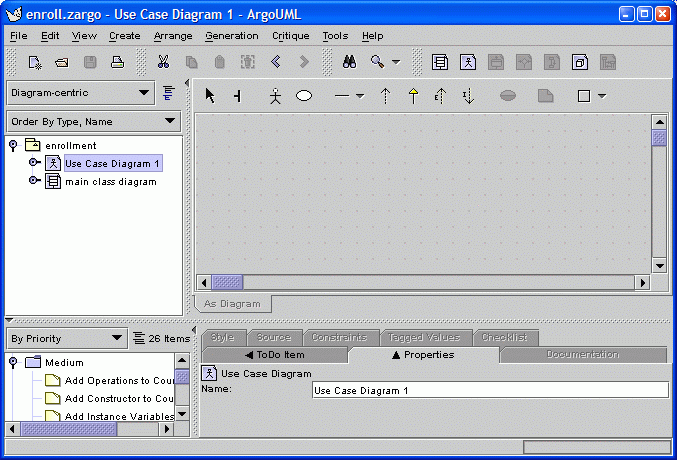Collapse the Medium priority folder
This screenshot has width=677, height=460.
(13, 362)
